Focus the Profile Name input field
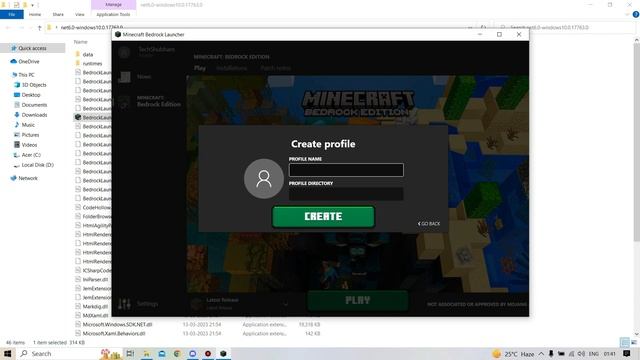Image resolution: width=640 pixels, height=360 pixels. pyautogui.click(x=346, y=170)
